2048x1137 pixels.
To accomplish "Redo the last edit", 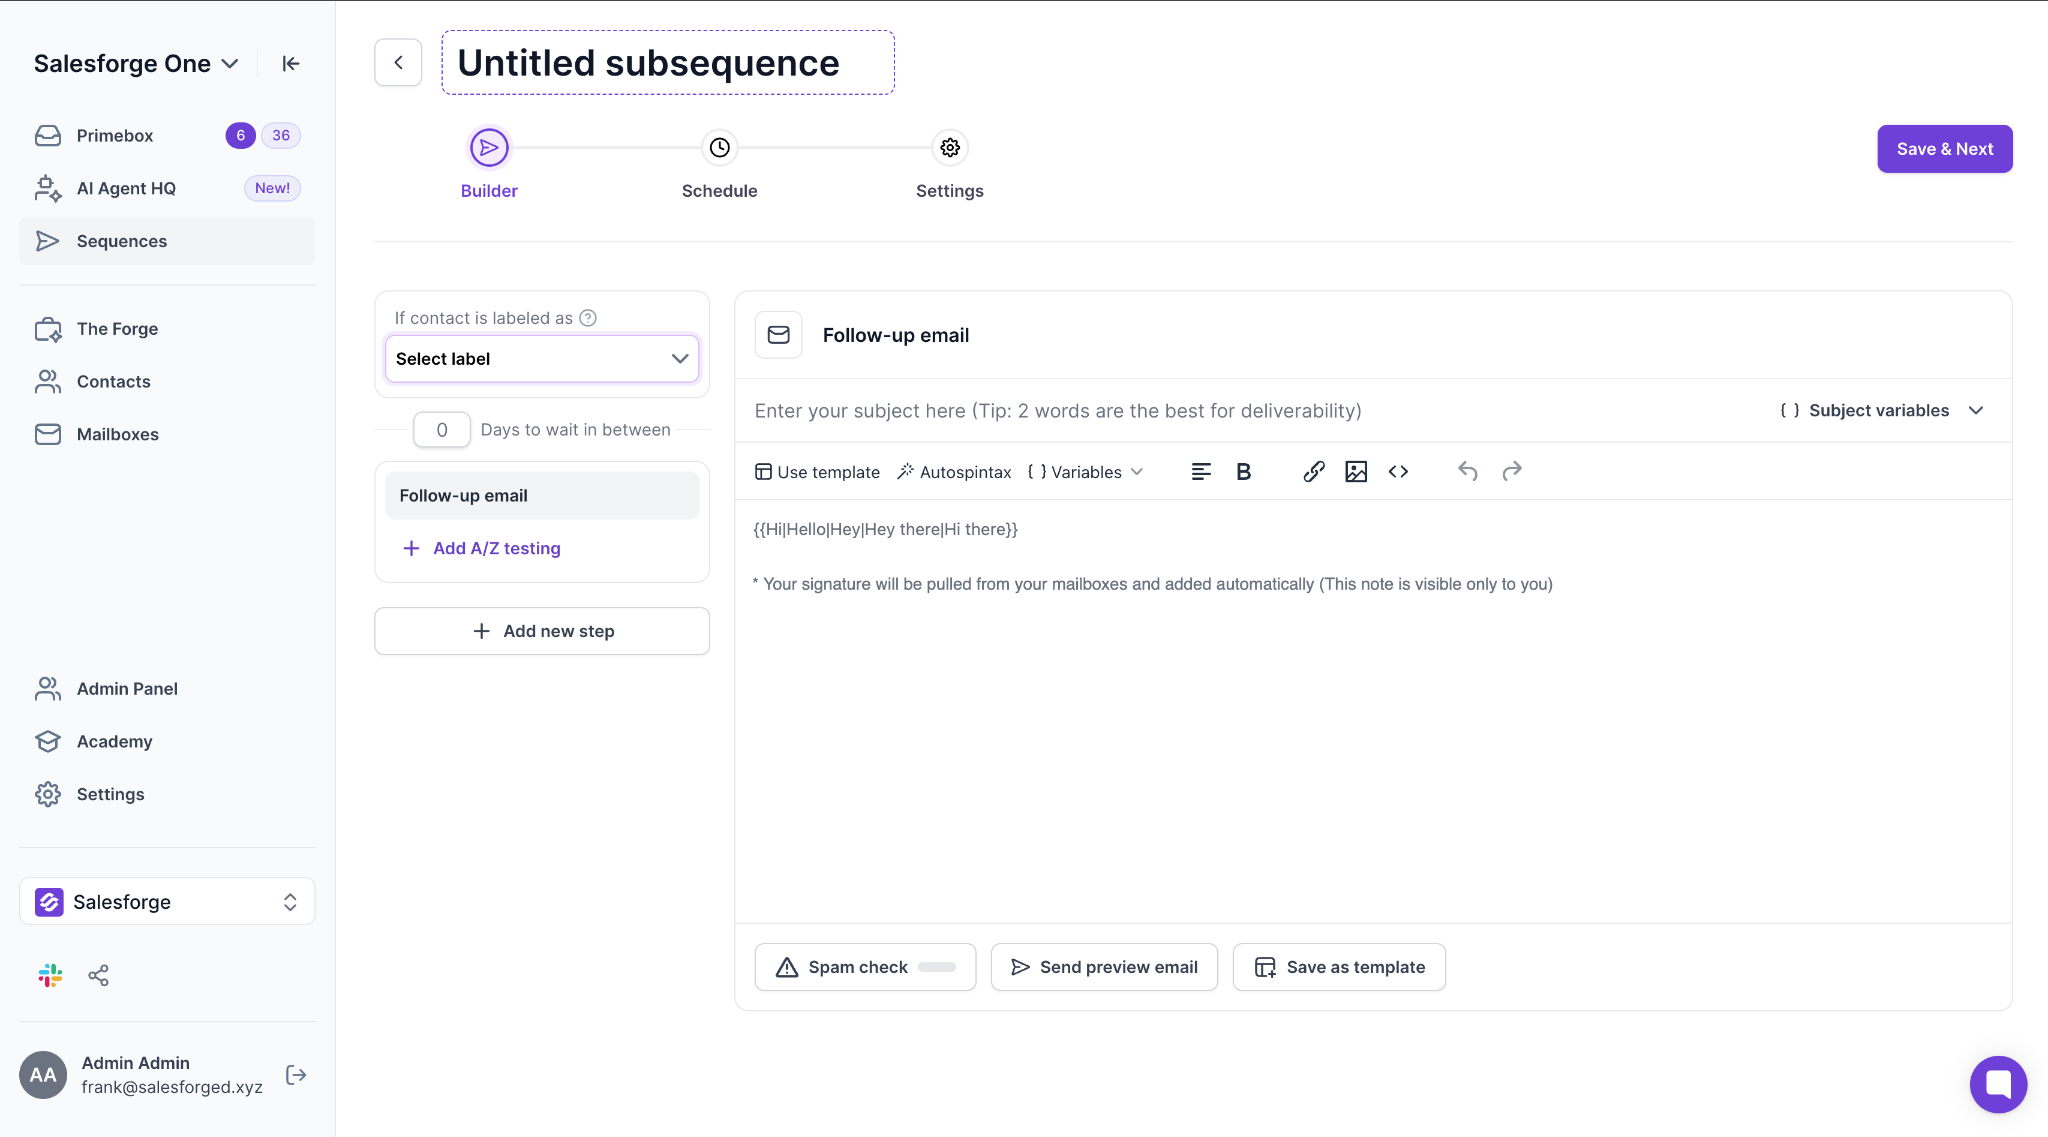I will coord(1512,471).
